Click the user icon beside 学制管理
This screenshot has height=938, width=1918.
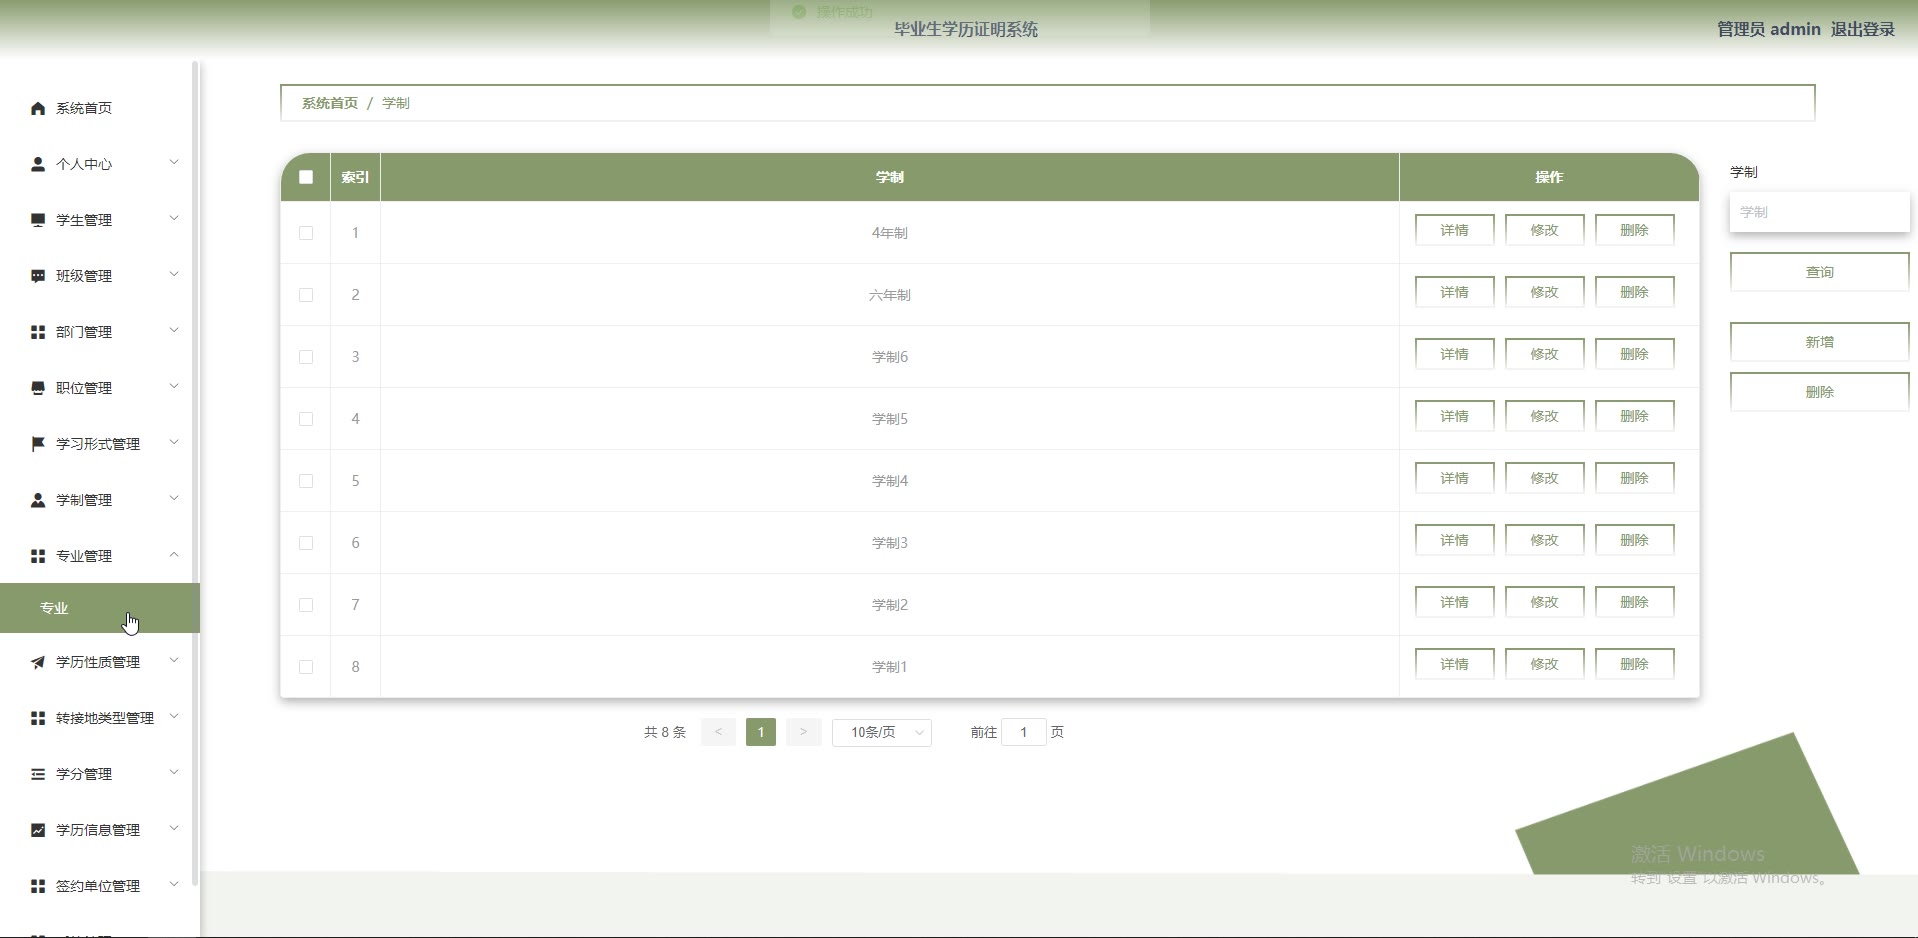38,500
